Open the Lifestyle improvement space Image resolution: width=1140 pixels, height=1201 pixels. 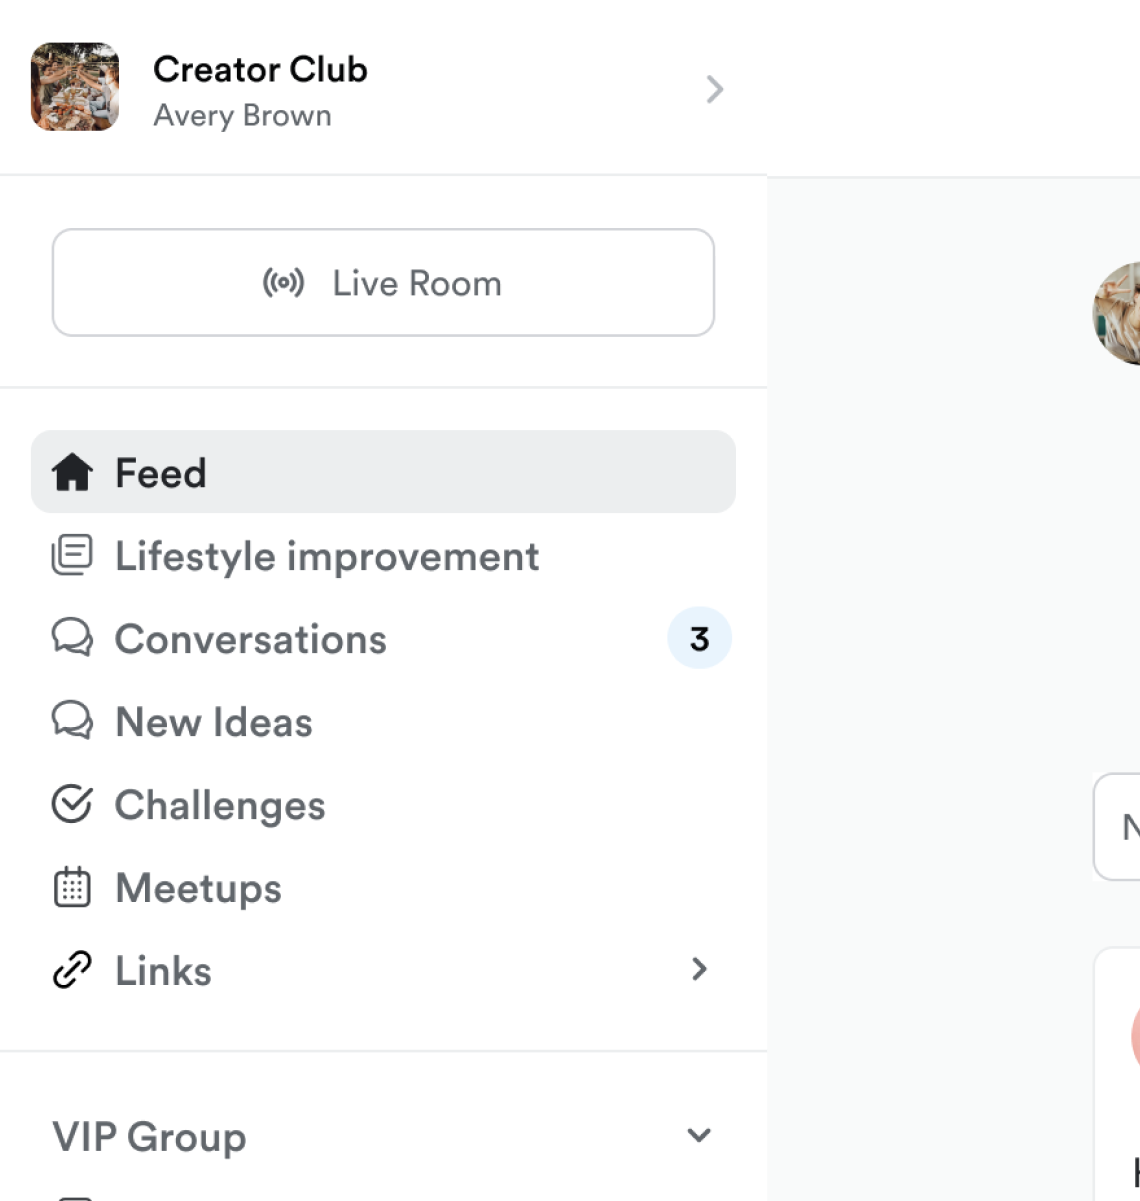327,556
